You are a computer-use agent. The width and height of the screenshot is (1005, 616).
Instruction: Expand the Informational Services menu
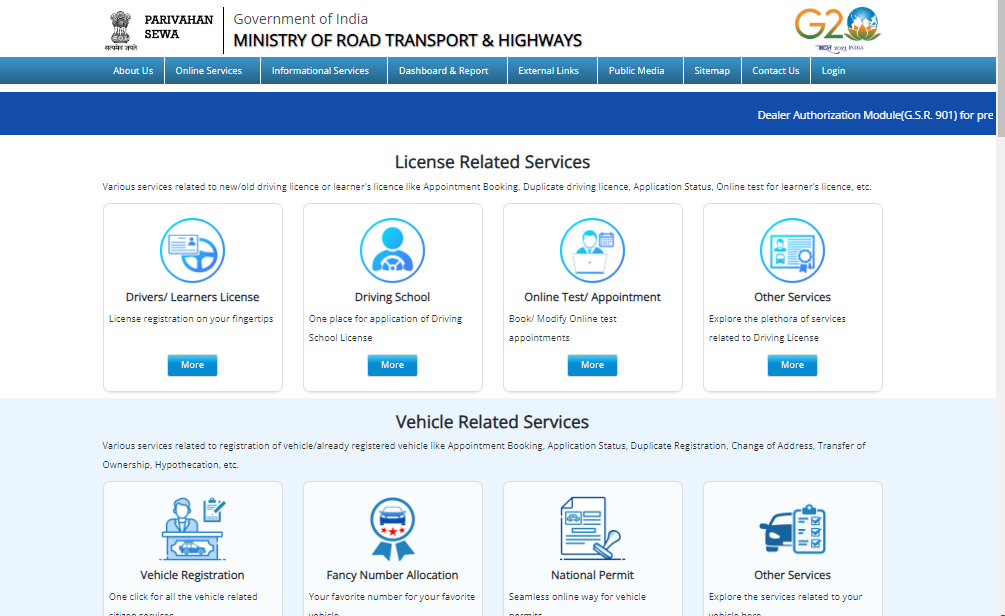(324, 71)
